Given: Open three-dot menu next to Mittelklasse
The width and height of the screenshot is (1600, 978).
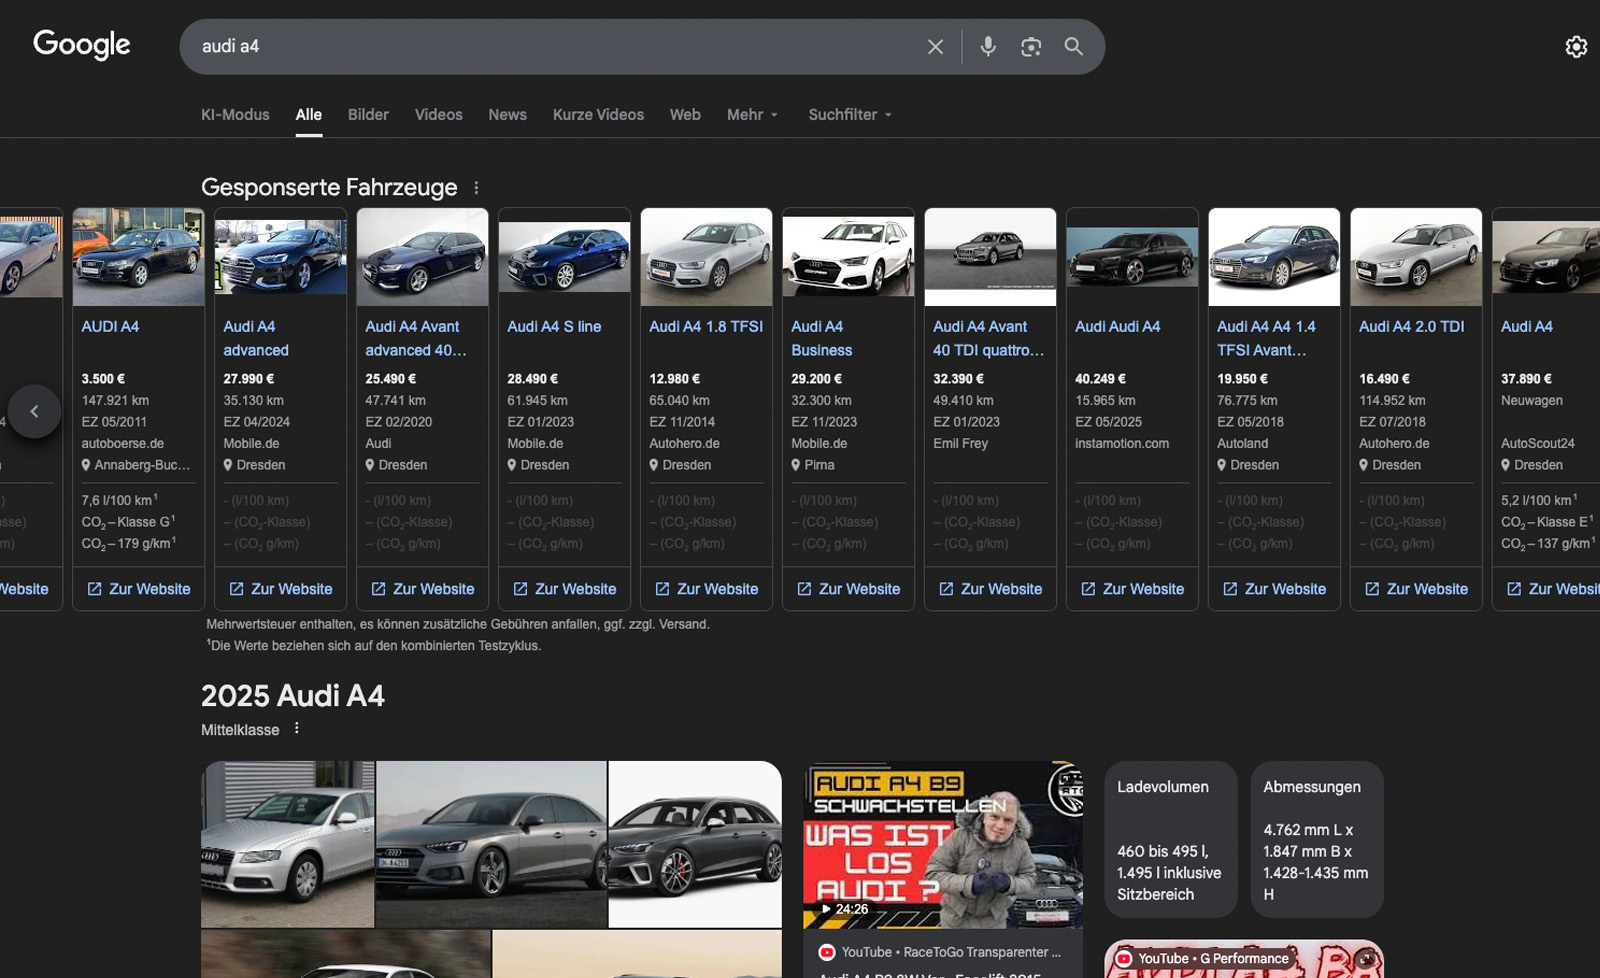Looking at the screenshot, I should click(x=297, y=729).
